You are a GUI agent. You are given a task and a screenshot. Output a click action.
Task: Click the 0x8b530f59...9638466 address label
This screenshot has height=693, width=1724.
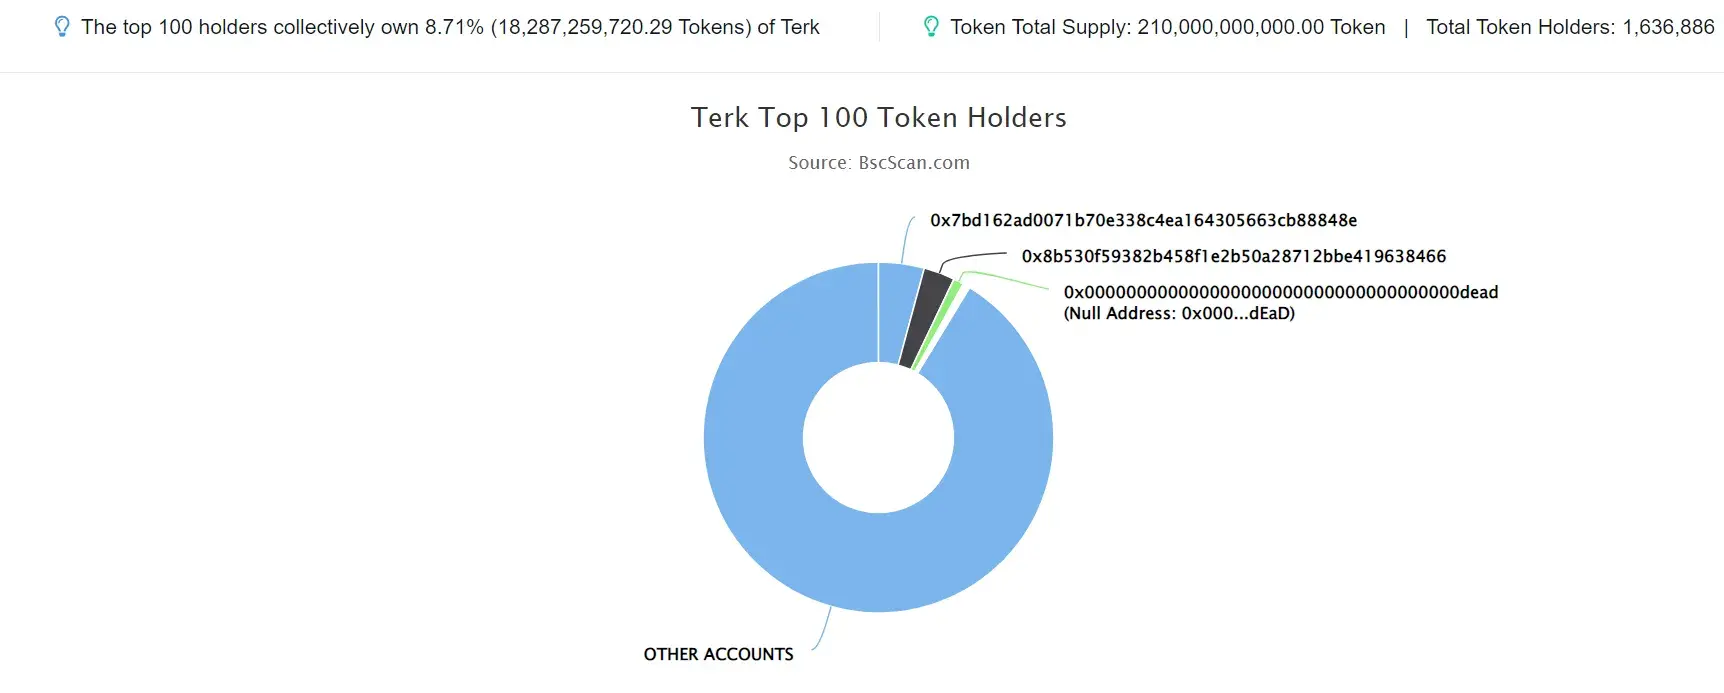pos(1233,256)
